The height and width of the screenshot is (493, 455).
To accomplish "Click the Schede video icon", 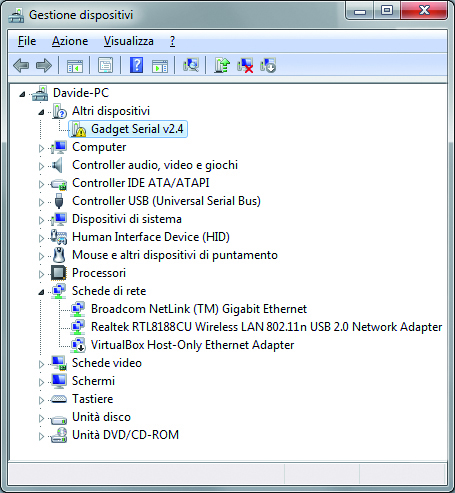I will point(59,363).
